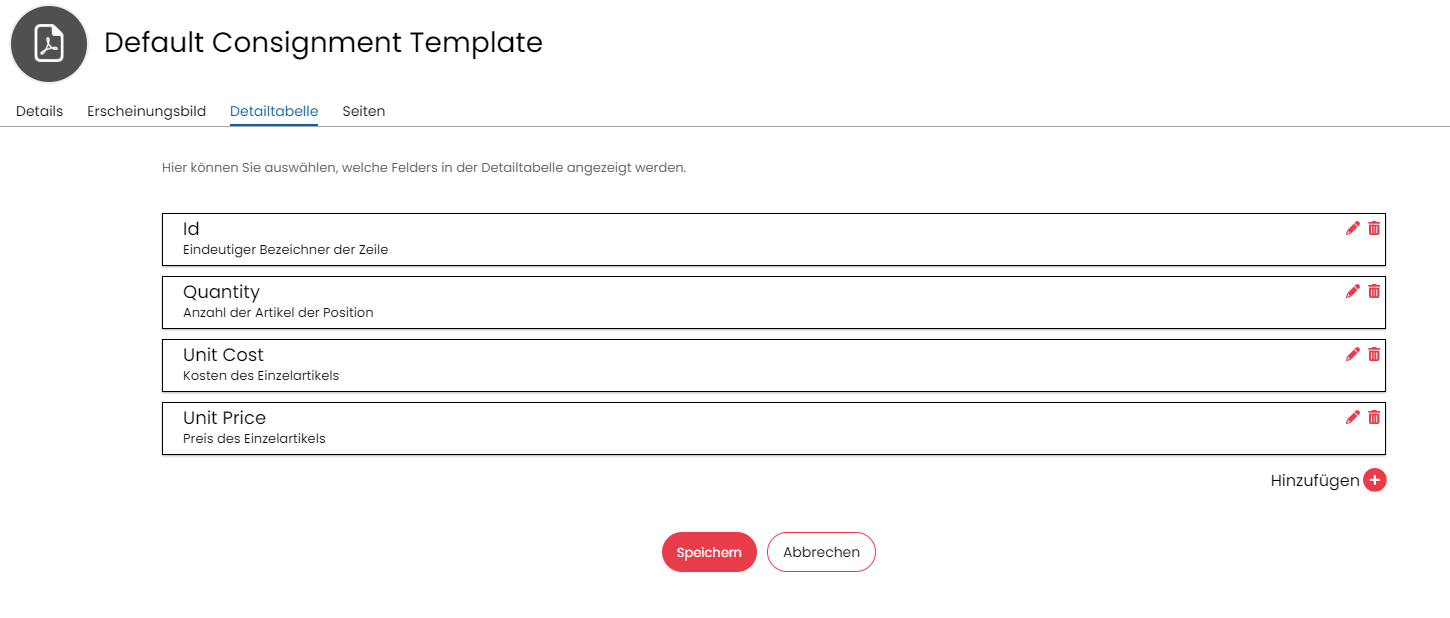
Task: Select the Detailtabelle tab
Action: pyautogui.click(x=274, y=111)
